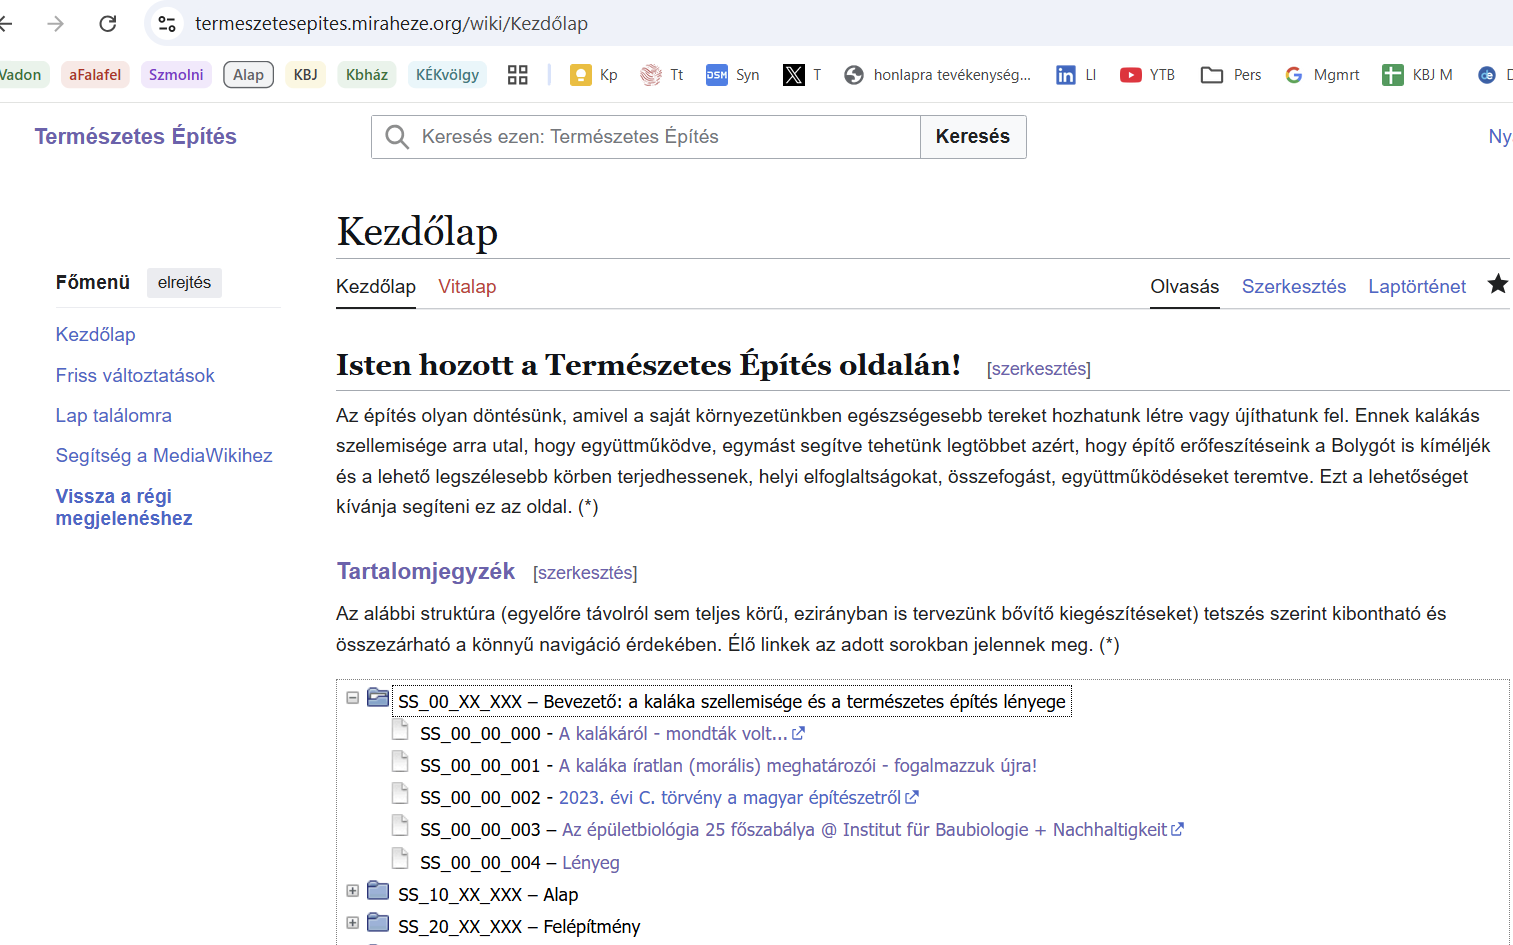The image size is (1513, 945).
Task: Click the SS_10_XX_XXX Alap folder icon
Action: [x=378, y=890]
